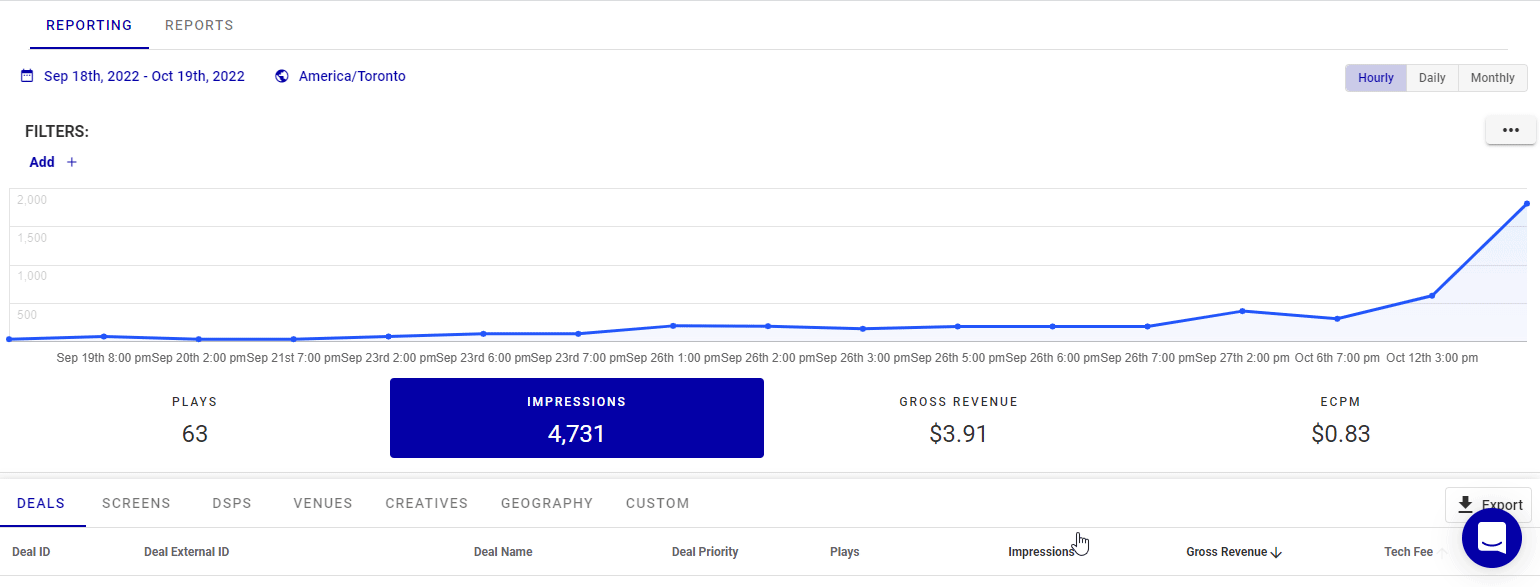1540x587 pixels.
Task: Open date range Sep 18th - Oct 19th
Action: [x=144, y=76]
